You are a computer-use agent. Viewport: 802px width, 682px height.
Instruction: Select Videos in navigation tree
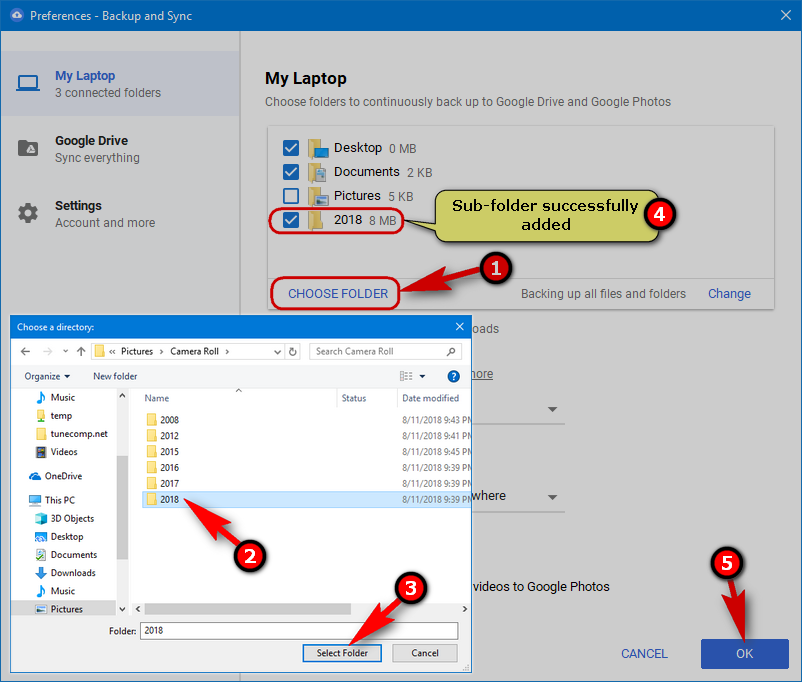[57, 452]
